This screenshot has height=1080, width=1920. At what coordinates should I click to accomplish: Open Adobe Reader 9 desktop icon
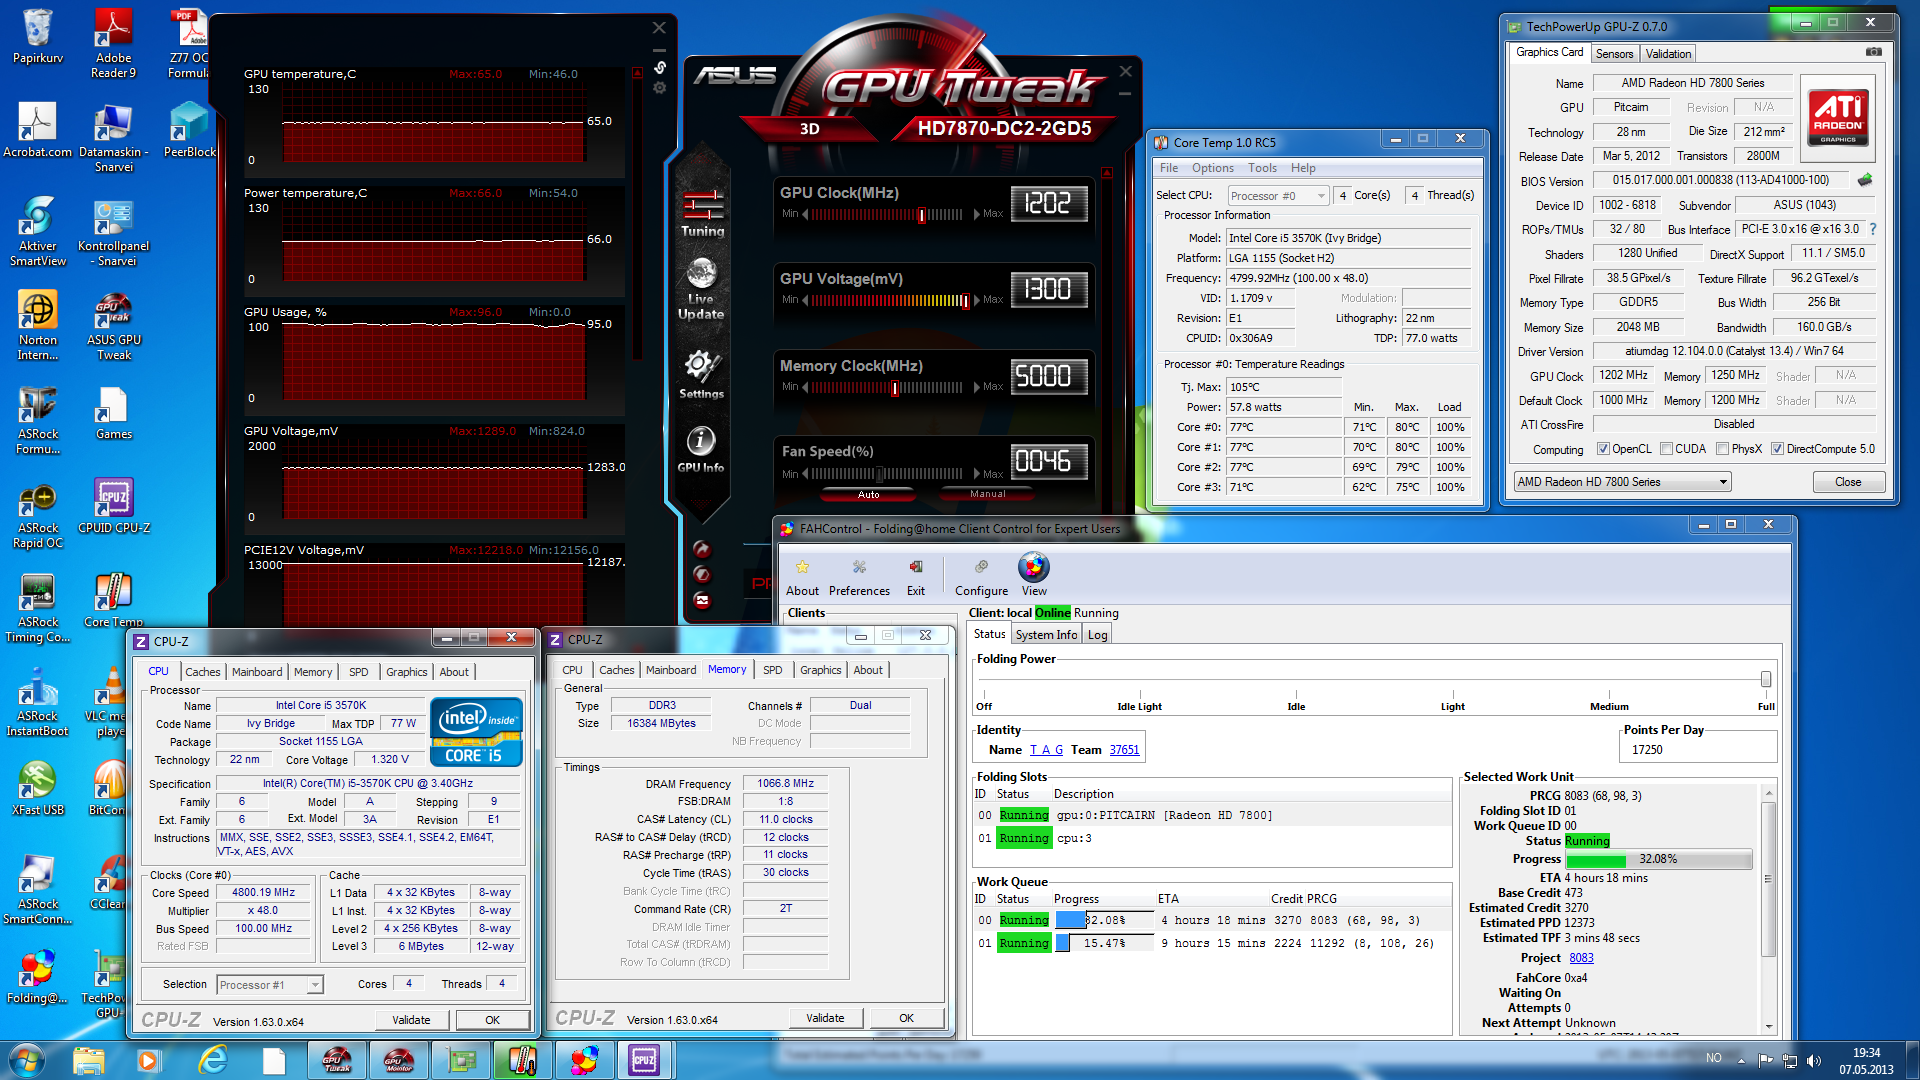[113, 44]
